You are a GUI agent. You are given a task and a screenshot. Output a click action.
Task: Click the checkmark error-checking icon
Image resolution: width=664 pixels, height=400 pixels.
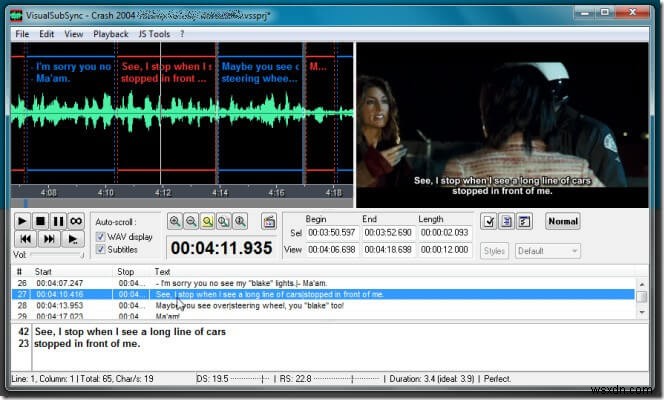pyautogui.click(x=489, y=221)
